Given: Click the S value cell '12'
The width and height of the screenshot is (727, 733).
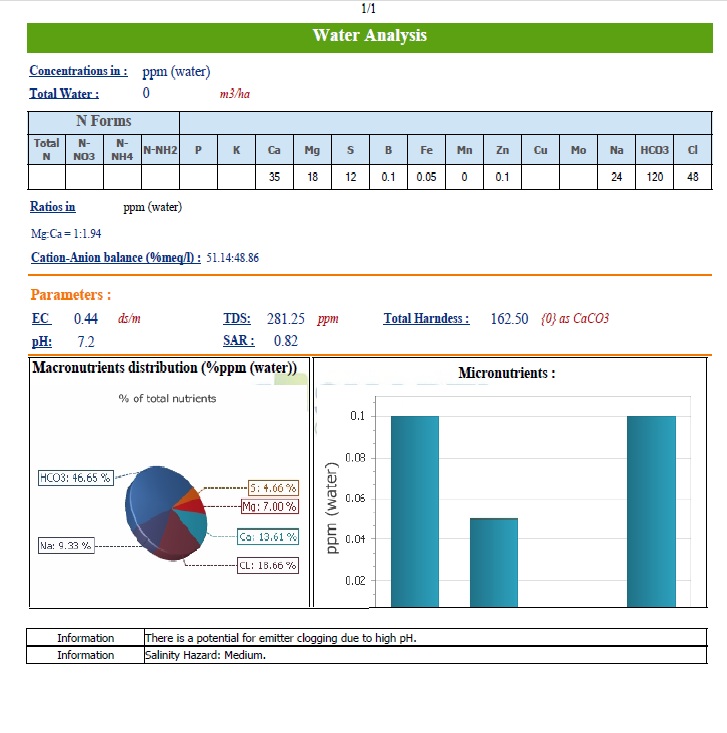Looking at the screenshot, I should pyautogui.click(x=351, y=177).
